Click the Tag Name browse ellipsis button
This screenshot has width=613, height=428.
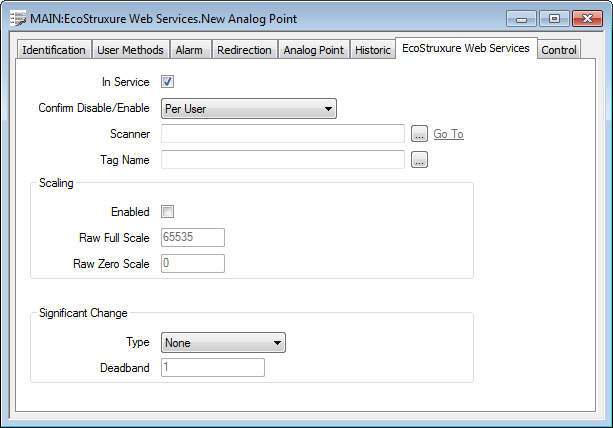(419, 159)
